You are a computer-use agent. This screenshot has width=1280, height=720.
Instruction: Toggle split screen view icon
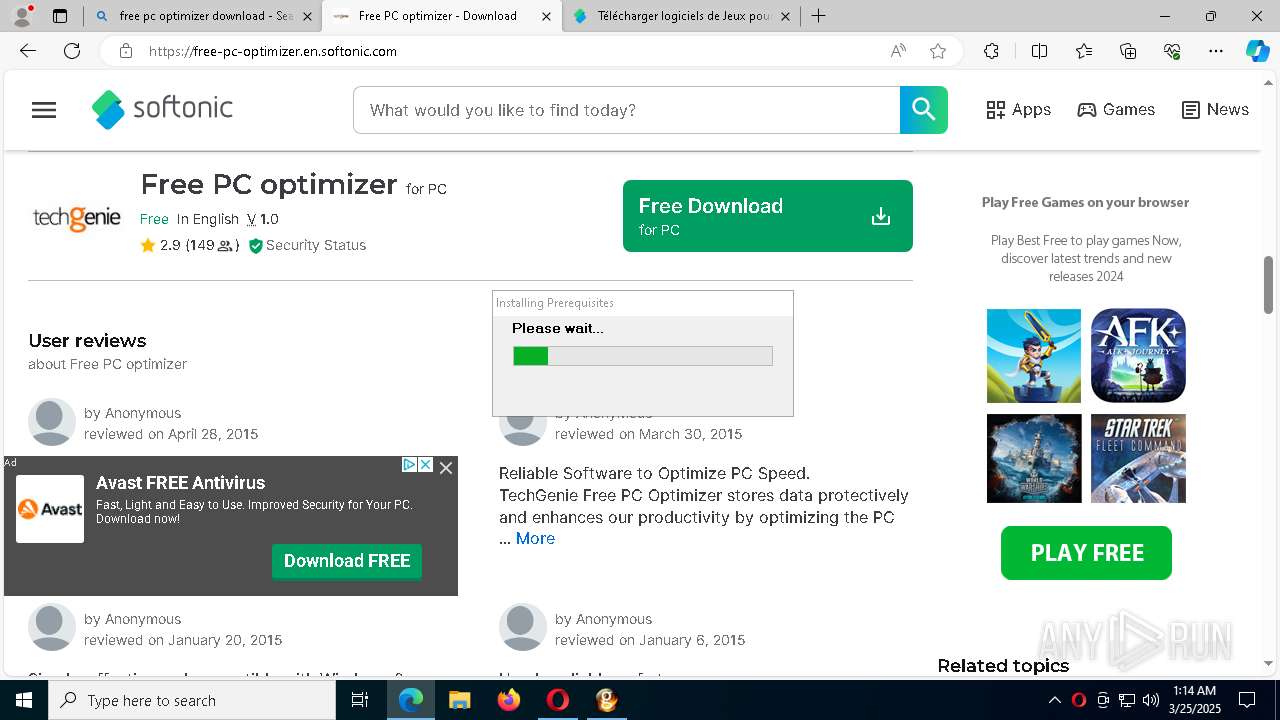(x=1039, y=51)
